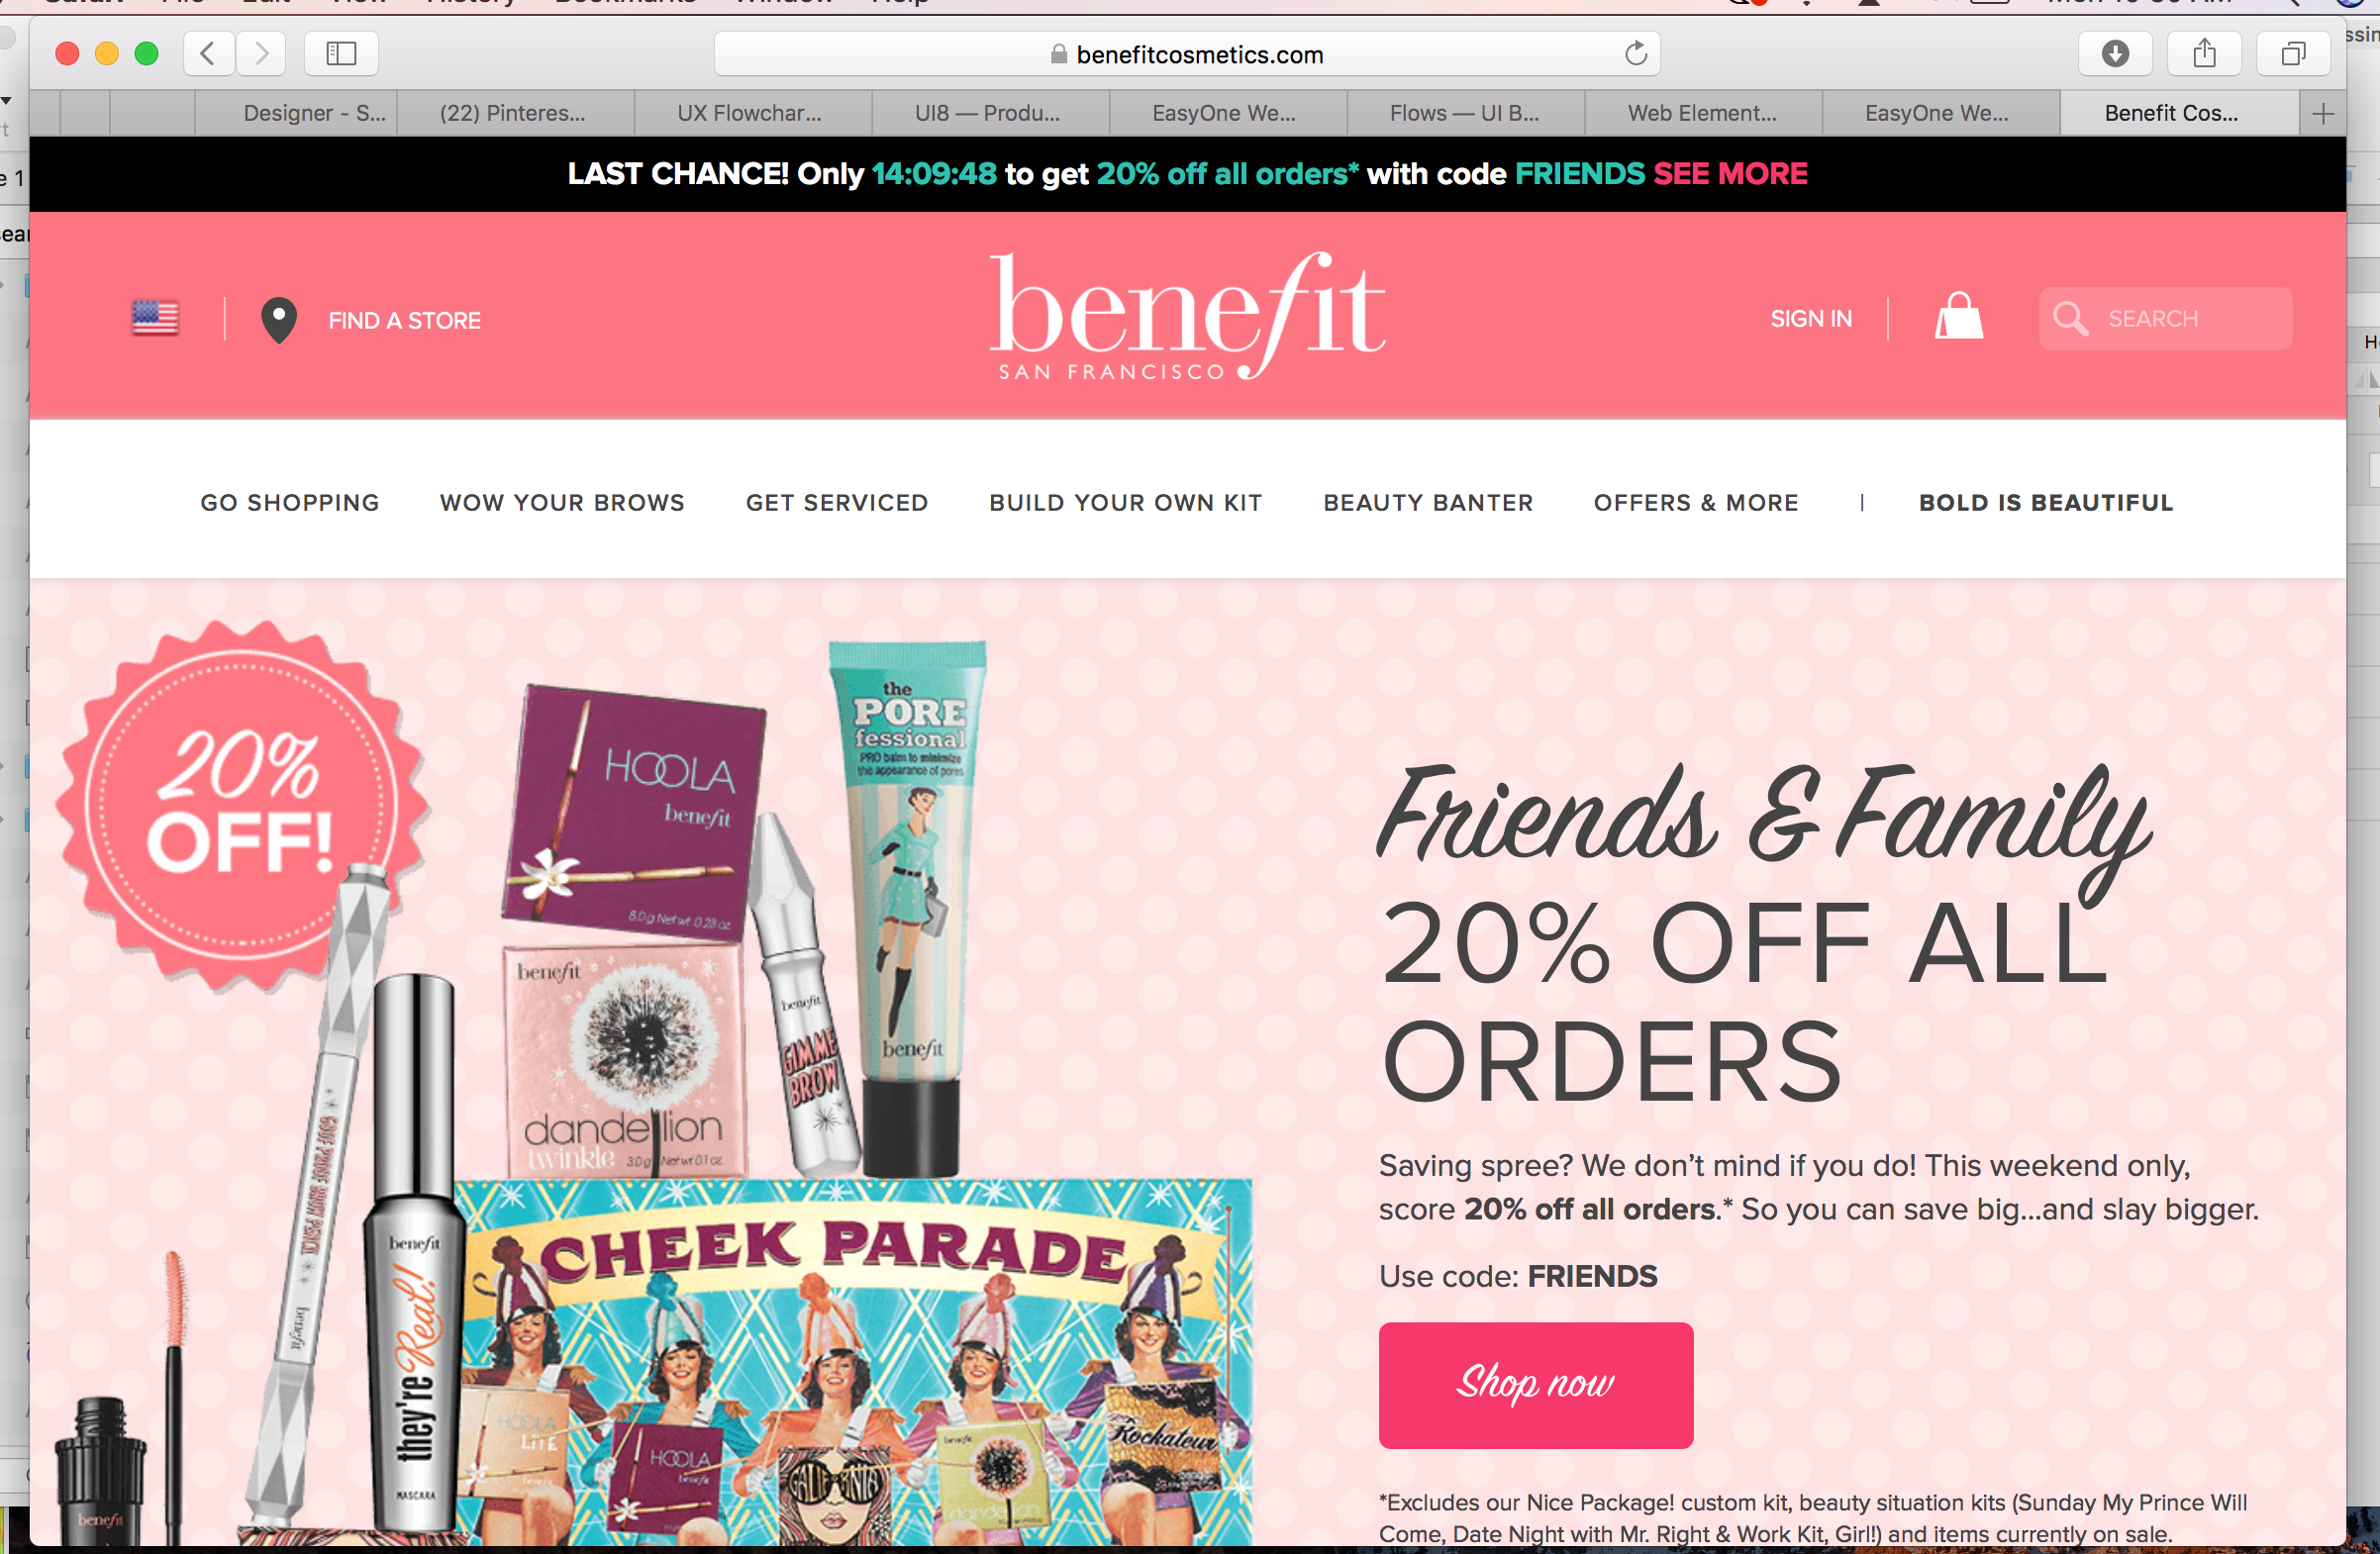Click the Shop now button
The width and height of the screenshot is (2380, 1554).
click(1536, 1385)
